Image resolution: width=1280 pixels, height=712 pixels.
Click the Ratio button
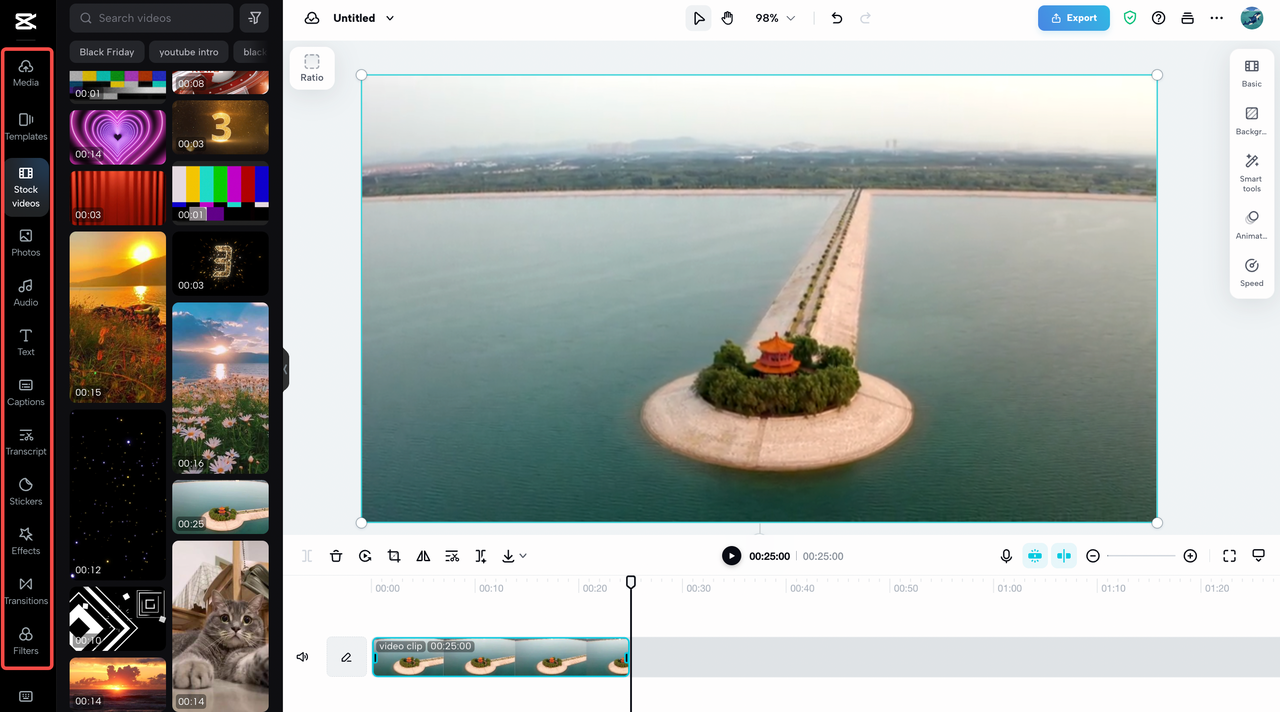[312, 68]
